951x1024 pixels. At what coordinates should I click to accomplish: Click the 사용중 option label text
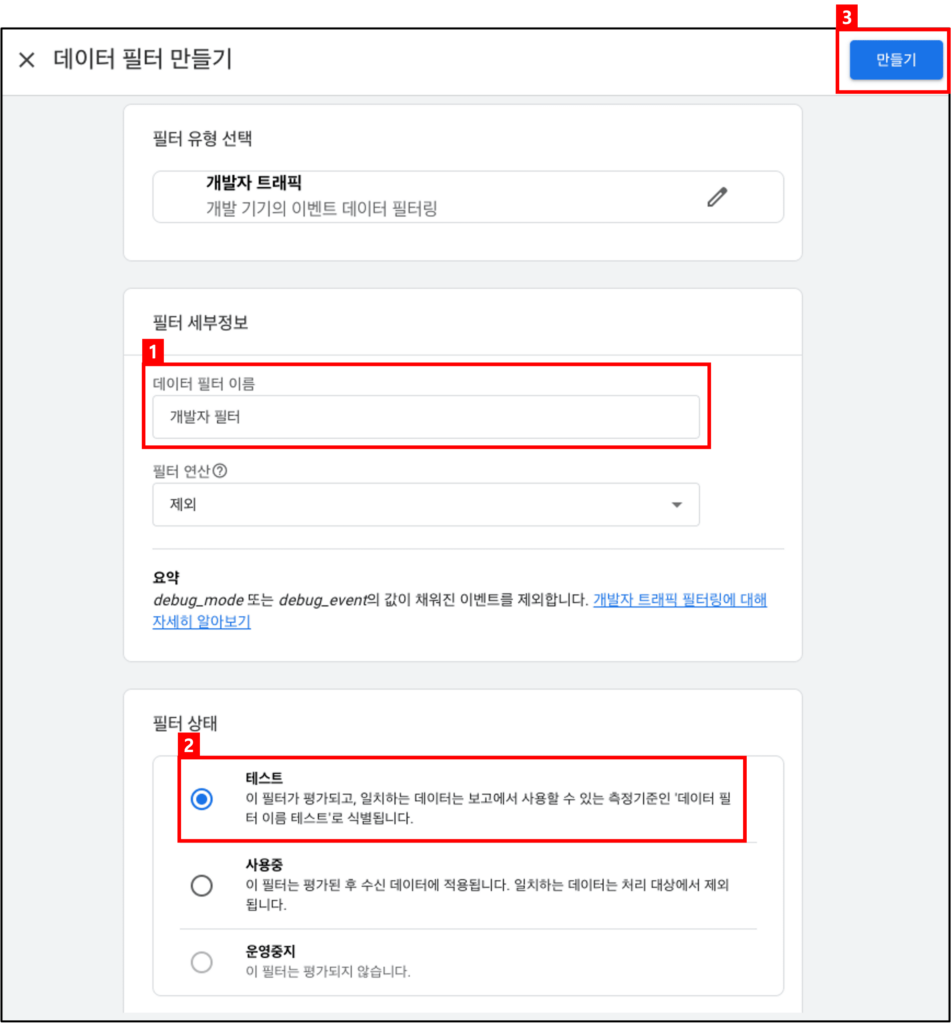point(264,865)
